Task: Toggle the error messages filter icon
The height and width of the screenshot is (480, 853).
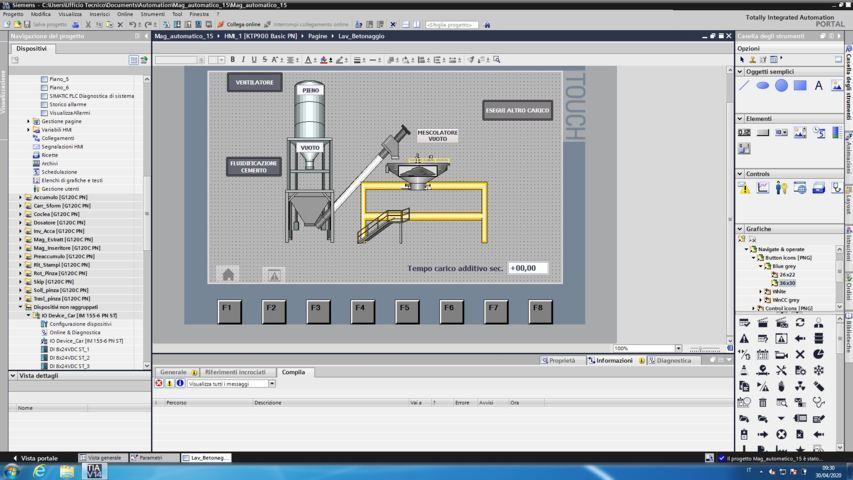Action: pyautogui.click(x=159, y=383)
